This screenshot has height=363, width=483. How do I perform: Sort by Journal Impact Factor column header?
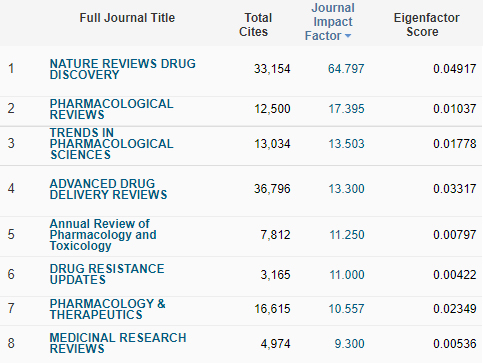[x=329, y=22]
